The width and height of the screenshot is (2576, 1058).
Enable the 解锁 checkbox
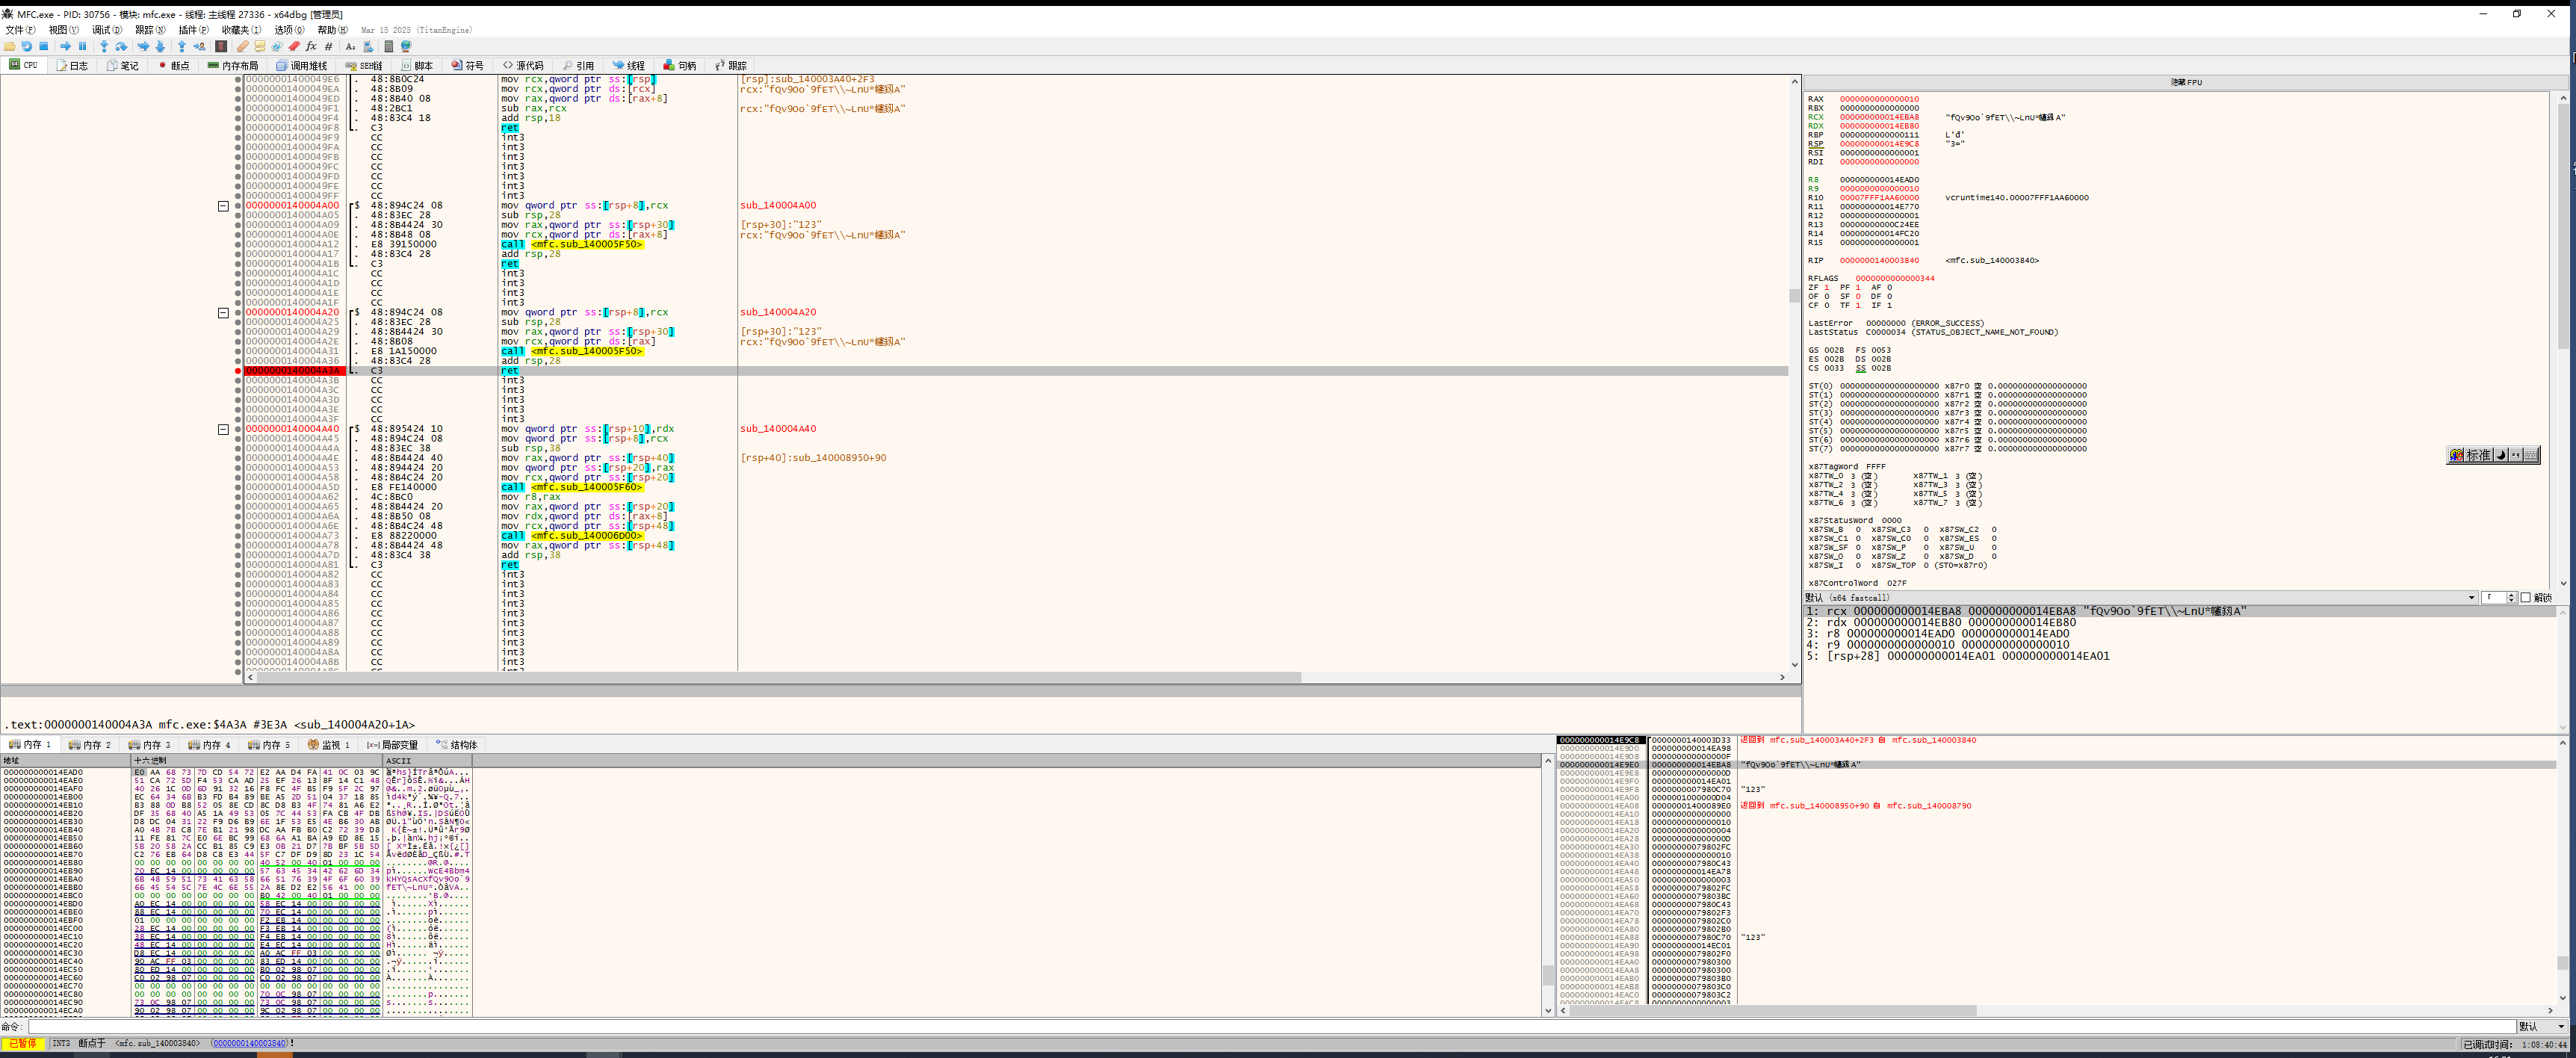tap(2525, 598)
